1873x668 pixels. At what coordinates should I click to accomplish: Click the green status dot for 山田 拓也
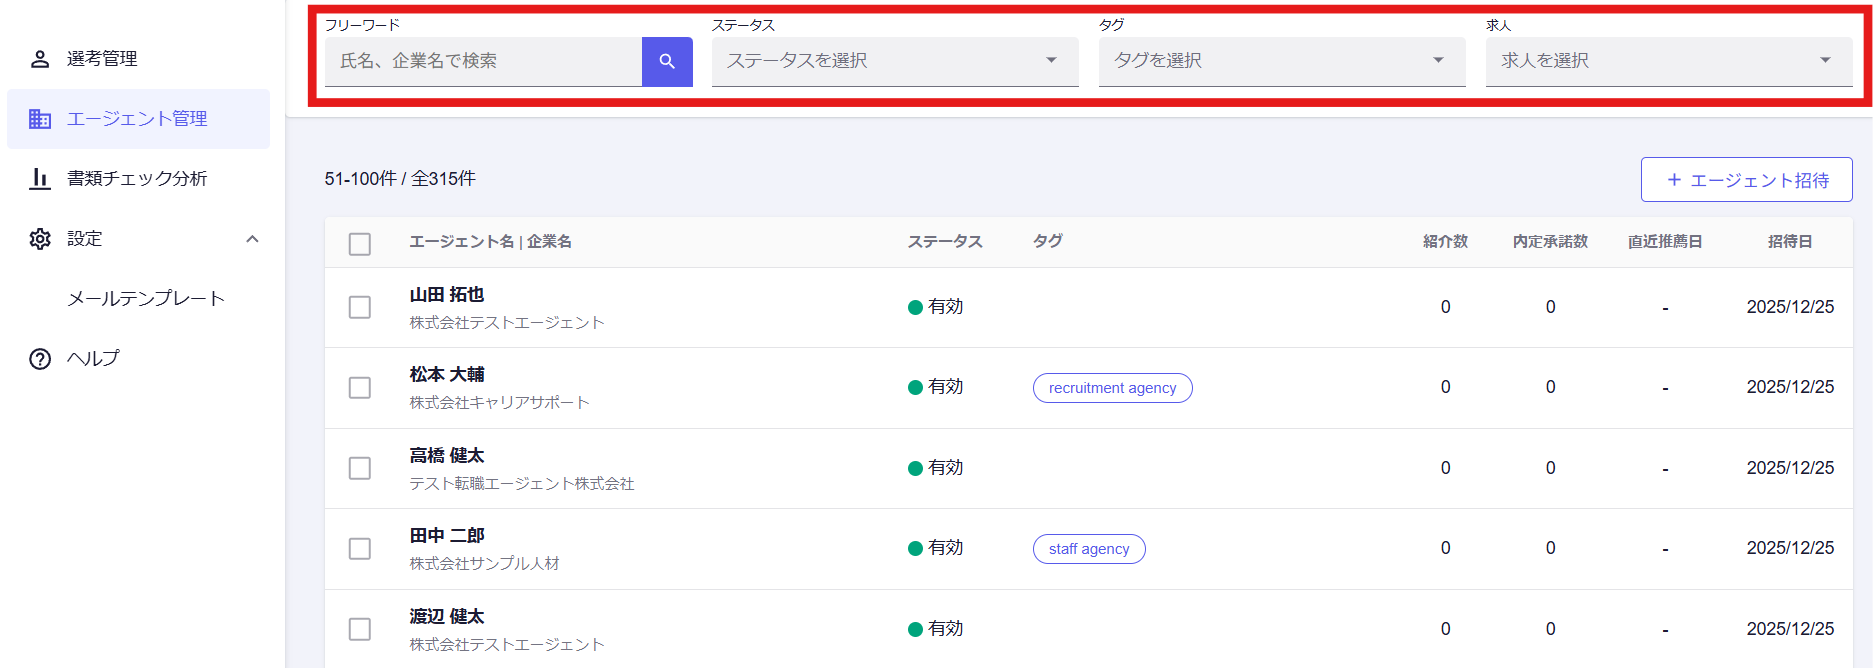(915, 308)
